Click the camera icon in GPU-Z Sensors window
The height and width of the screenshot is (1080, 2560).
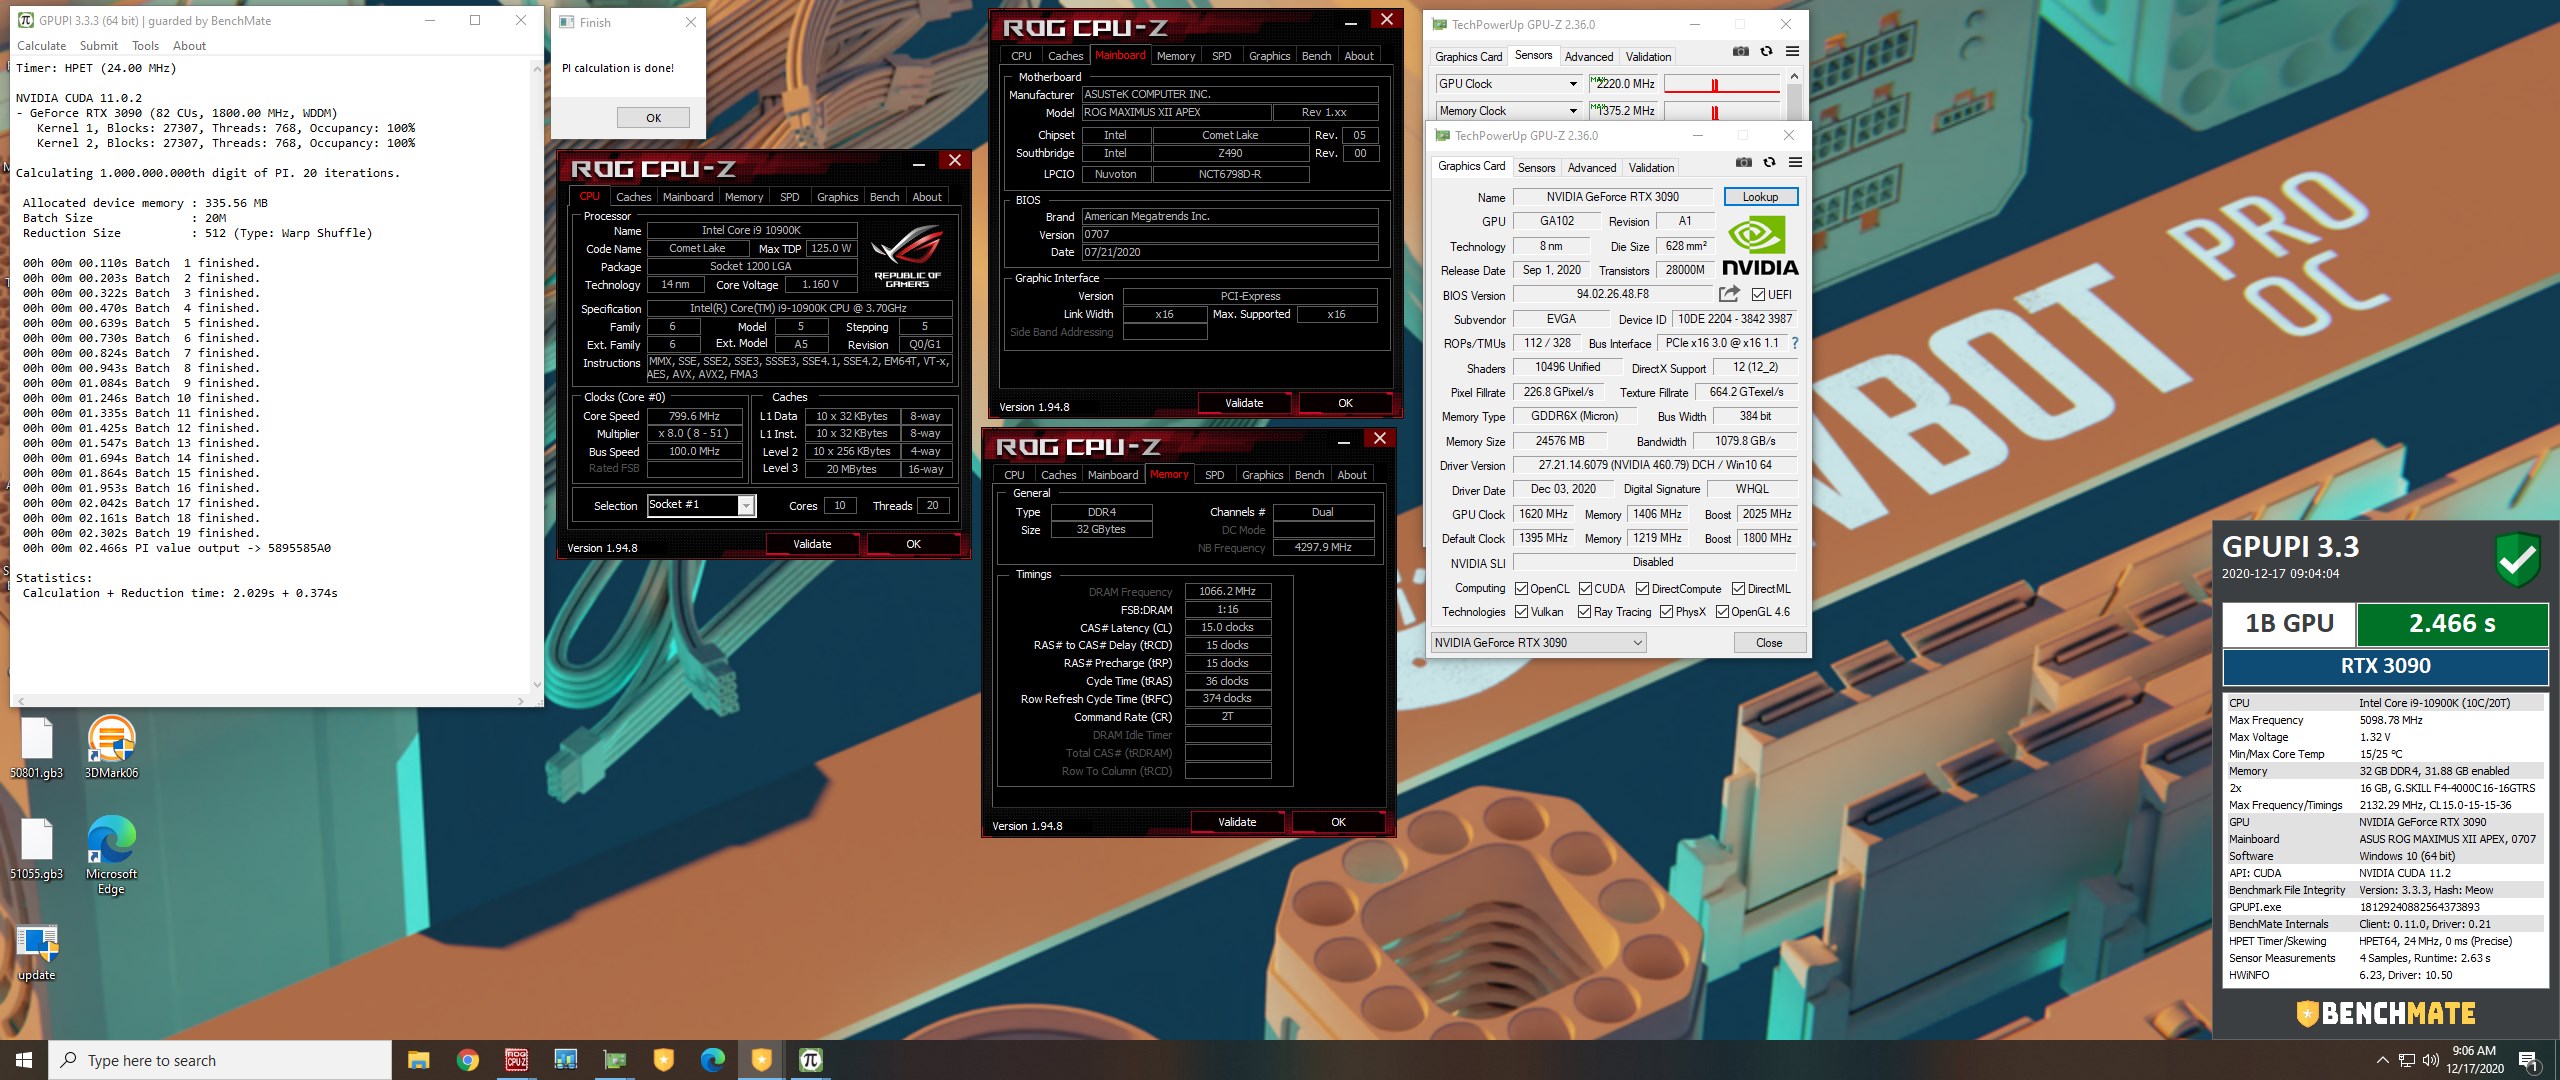[1741, 52]
